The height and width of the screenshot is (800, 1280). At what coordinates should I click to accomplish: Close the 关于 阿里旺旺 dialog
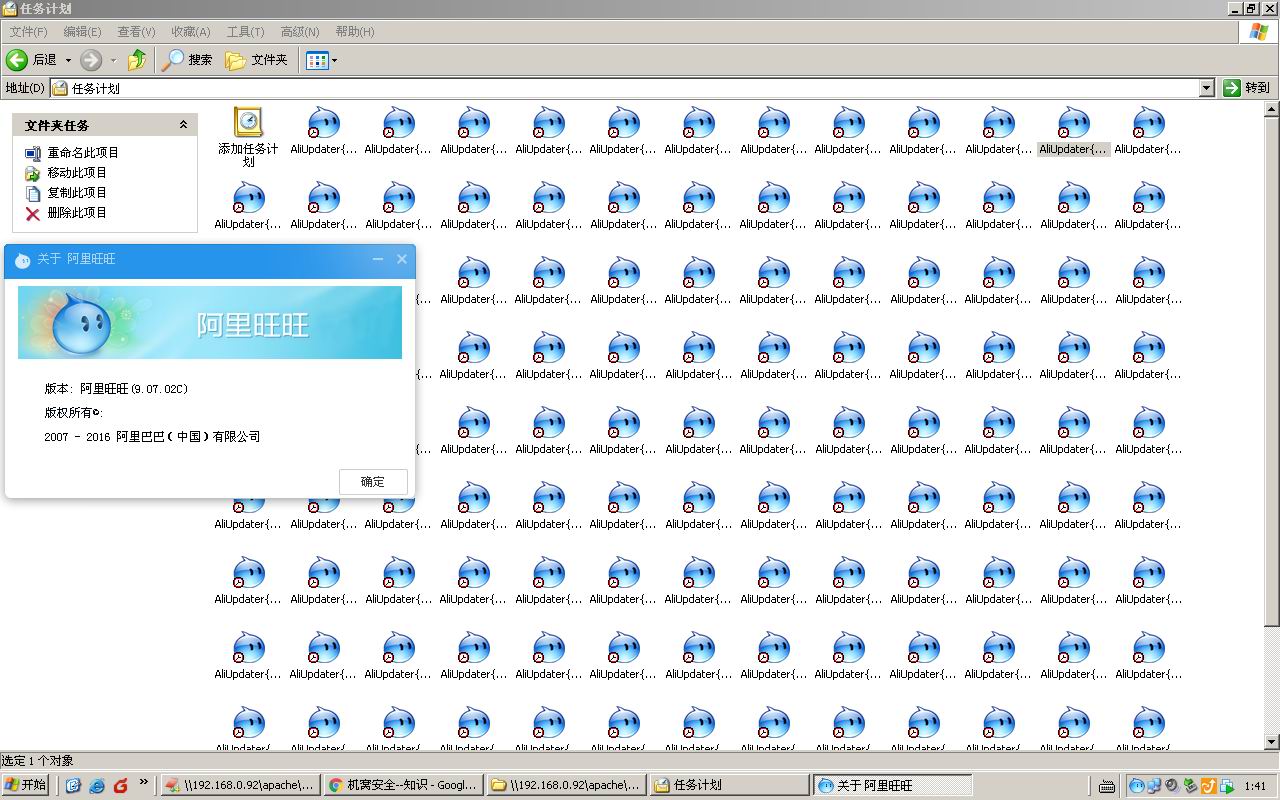pyautogui.click(x=402, y=259)
